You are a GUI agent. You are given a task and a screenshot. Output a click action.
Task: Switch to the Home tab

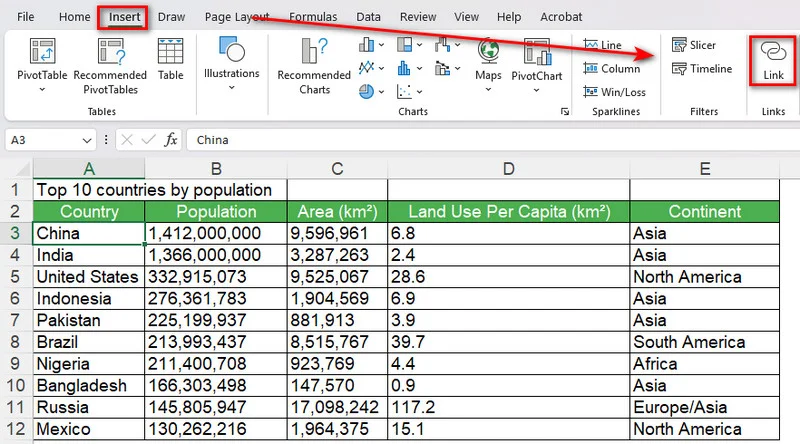coord(74,17)
